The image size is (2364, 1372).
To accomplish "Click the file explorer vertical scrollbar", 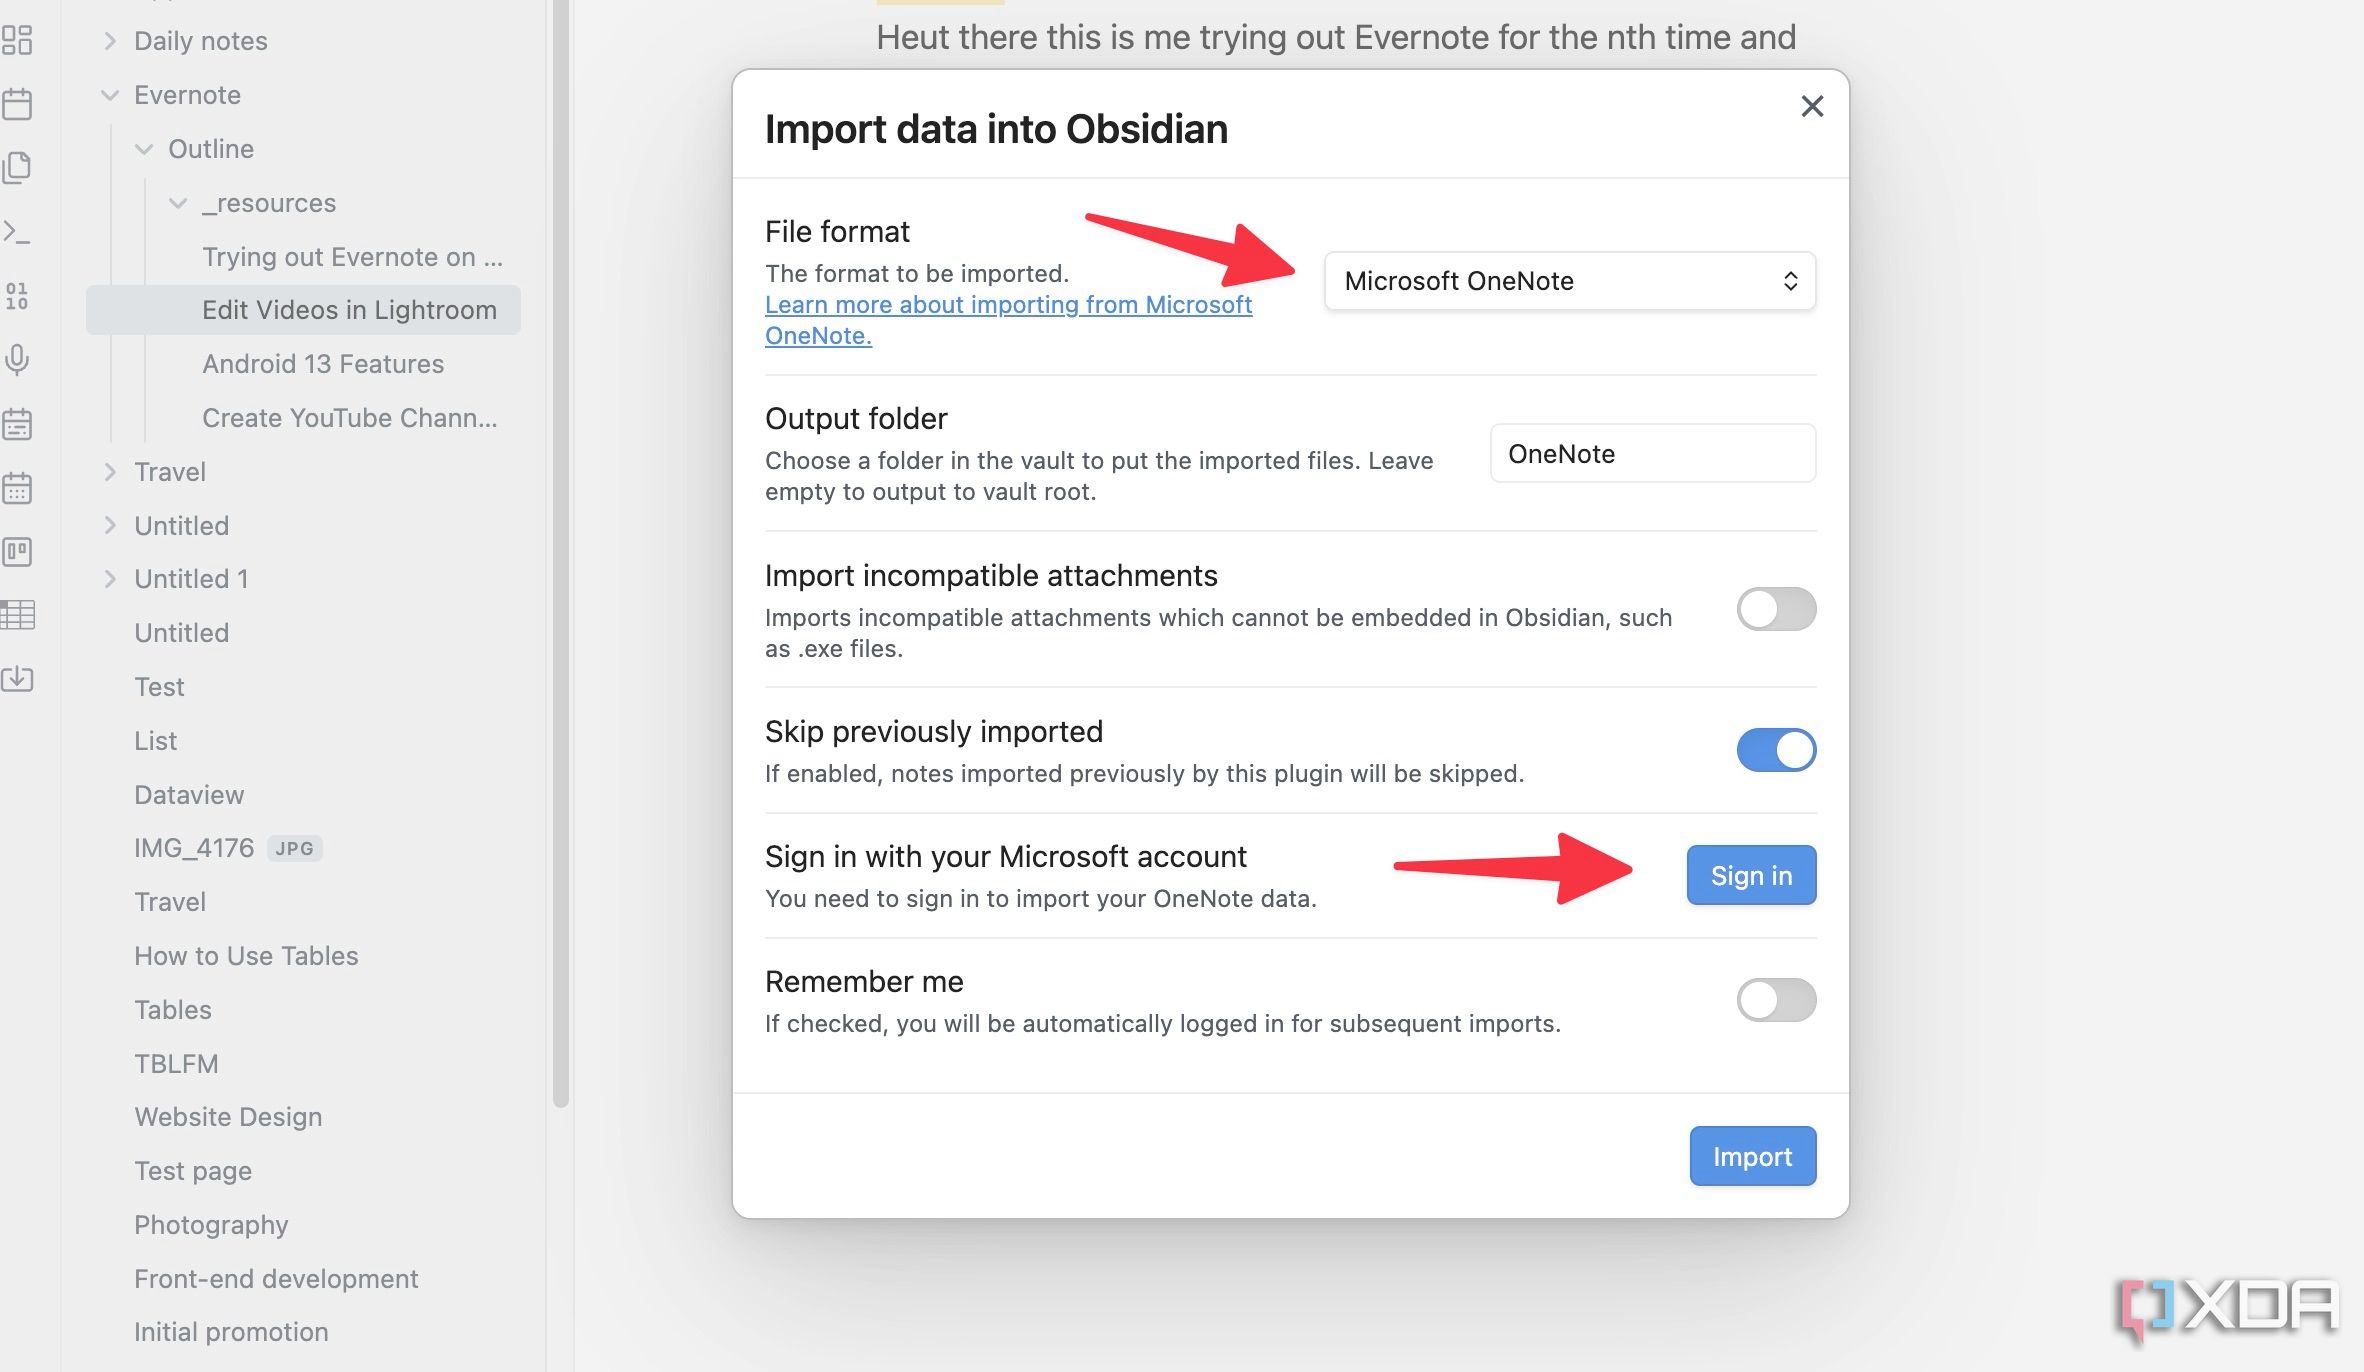I will [x=560, y=553].
